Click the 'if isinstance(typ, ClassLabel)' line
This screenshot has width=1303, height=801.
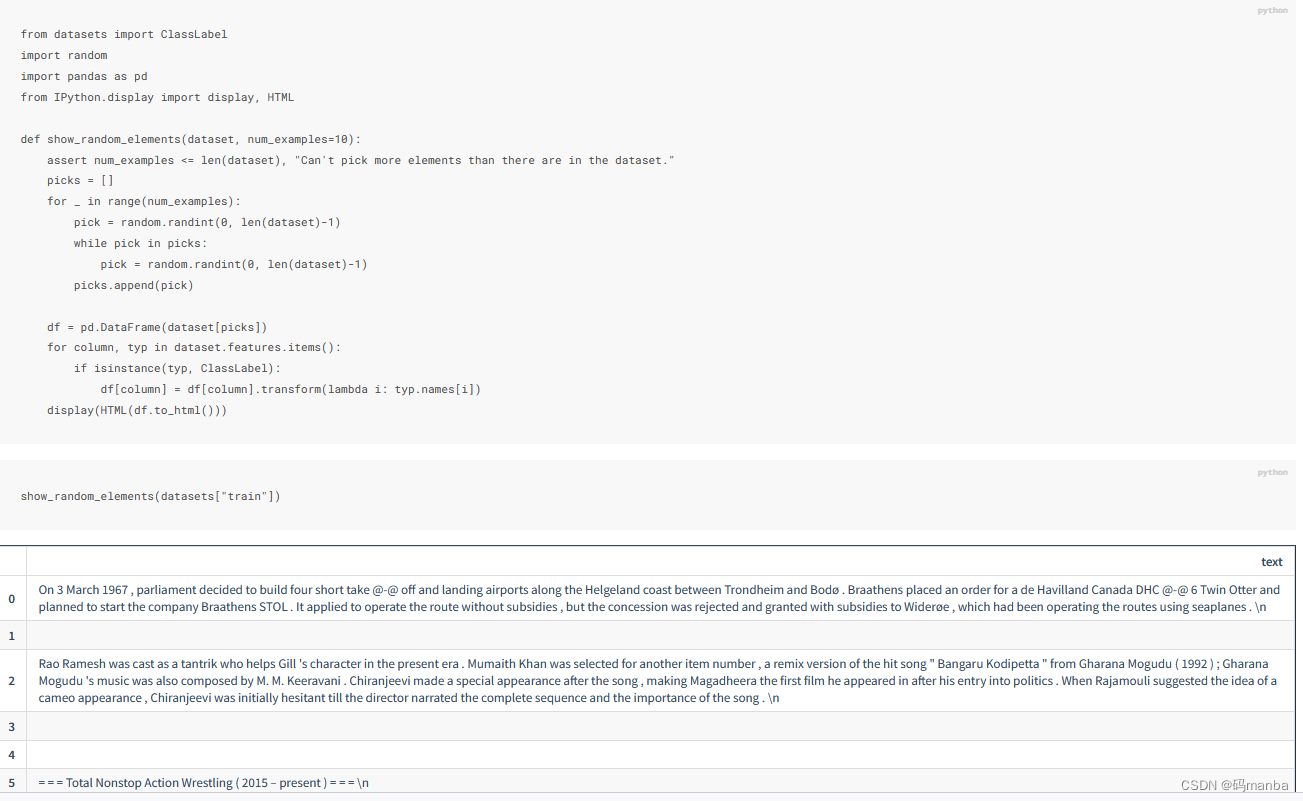click(x=177, y=368)
